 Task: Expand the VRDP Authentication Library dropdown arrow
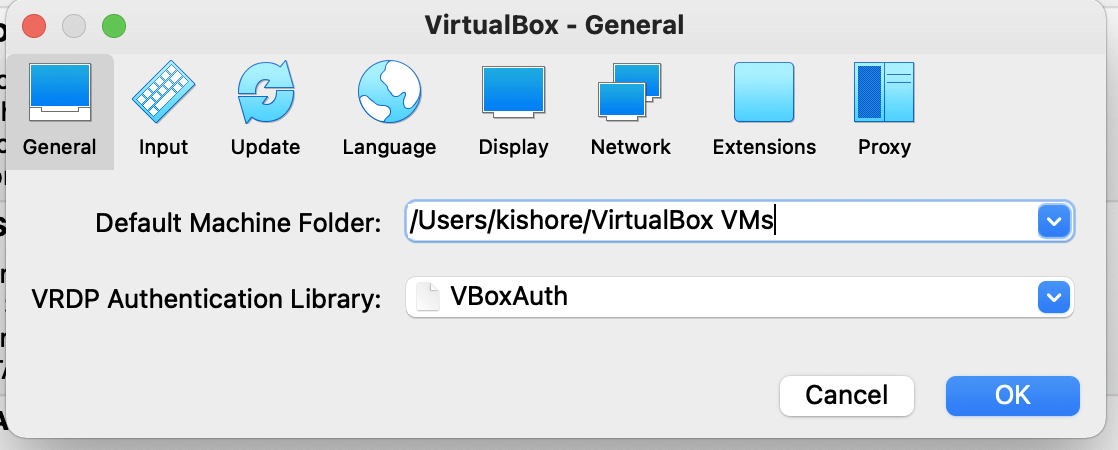1054,297
